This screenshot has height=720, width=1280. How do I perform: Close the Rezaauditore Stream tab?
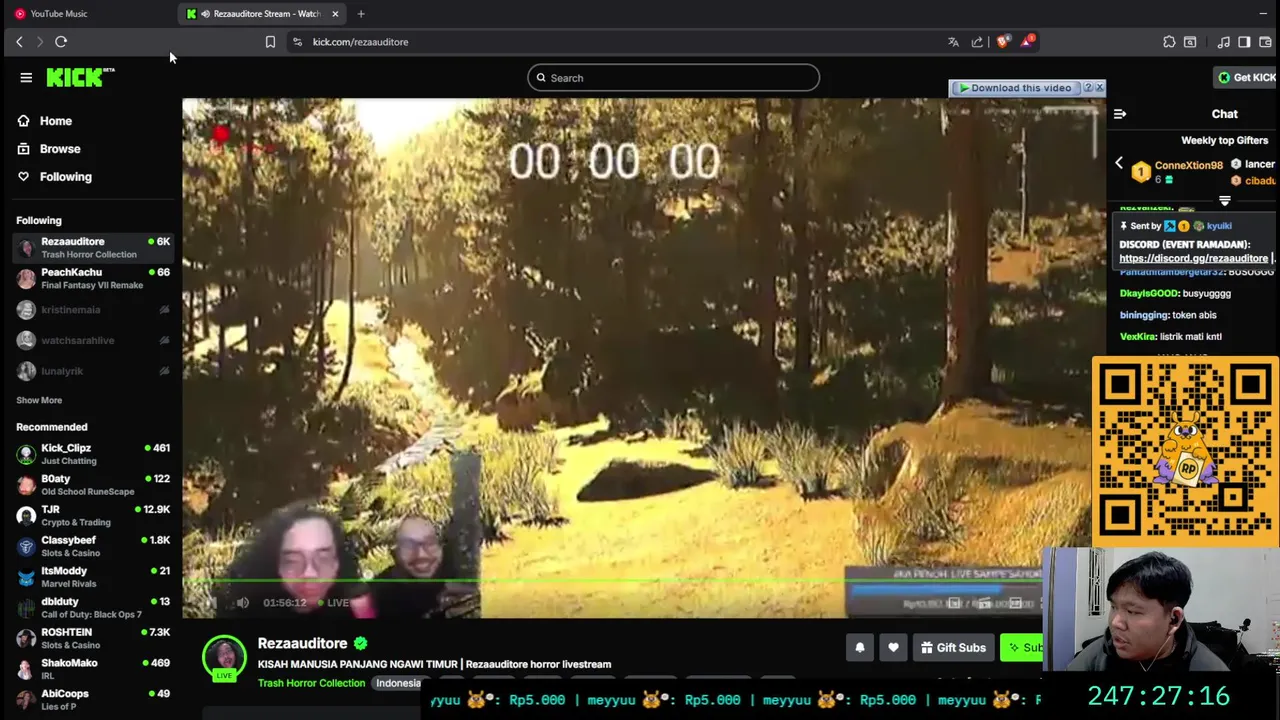(x=335, y=14)
